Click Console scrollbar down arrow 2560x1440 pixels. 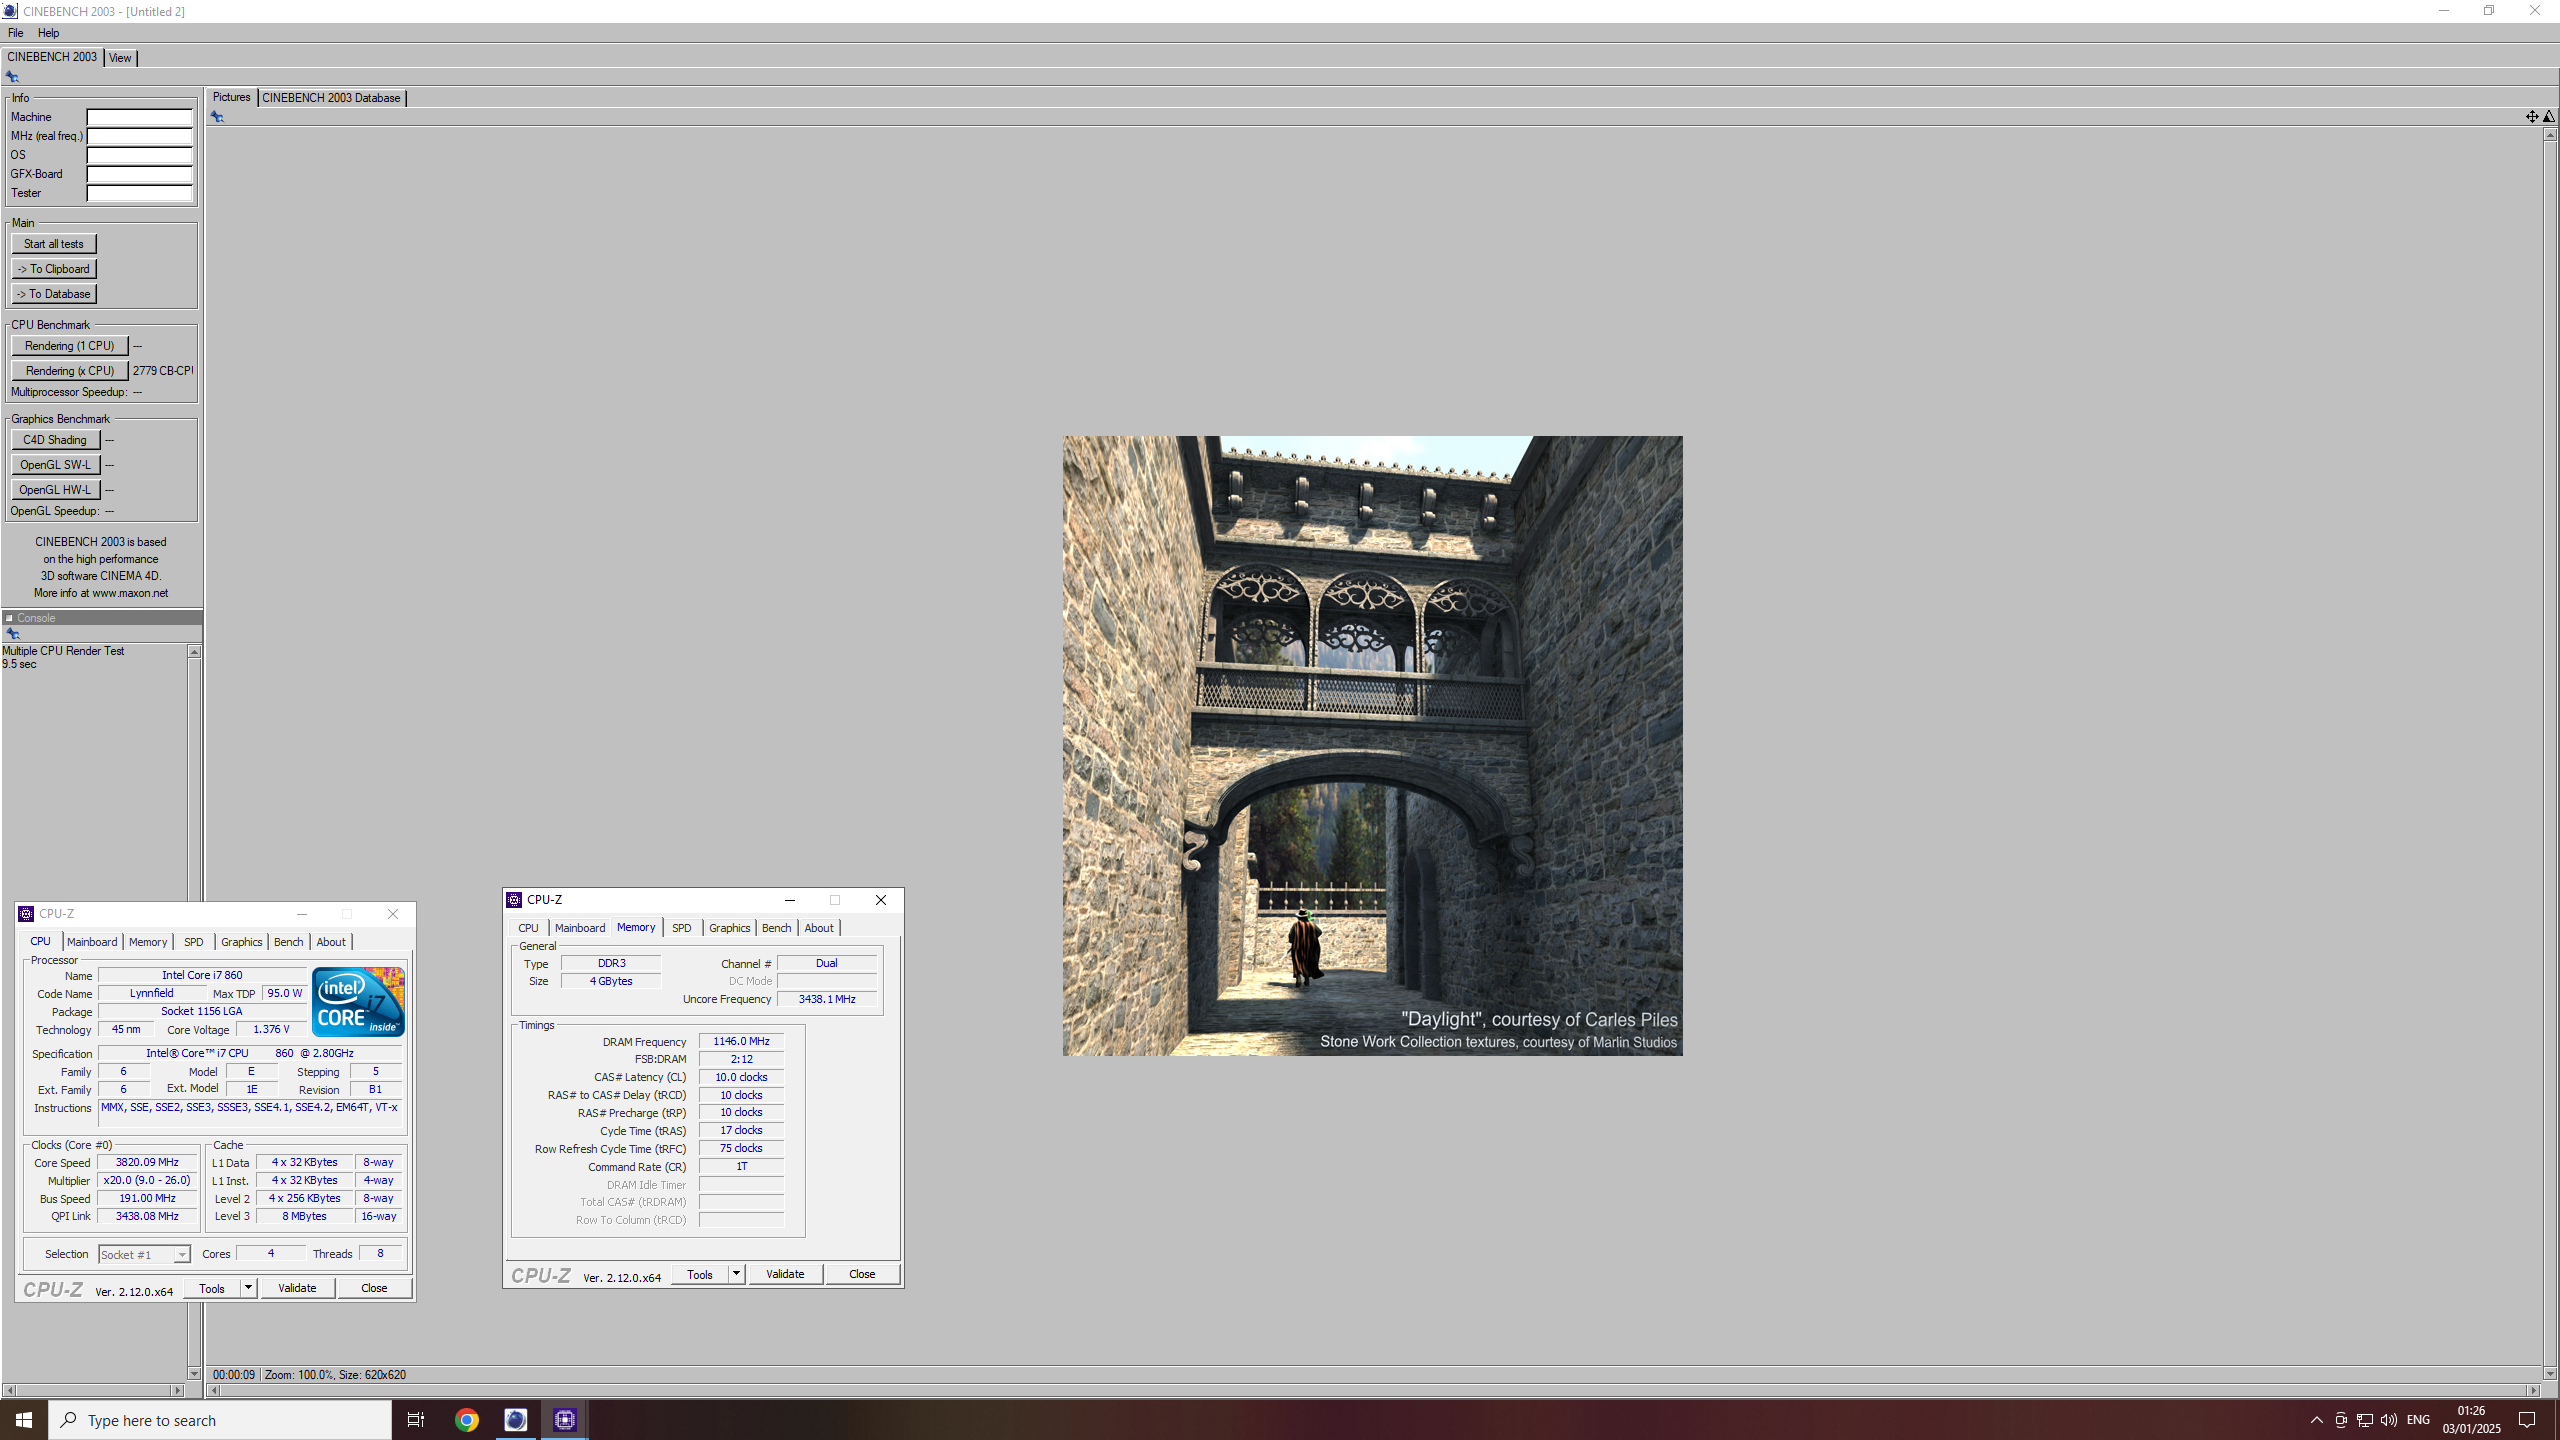[194, 1374]
